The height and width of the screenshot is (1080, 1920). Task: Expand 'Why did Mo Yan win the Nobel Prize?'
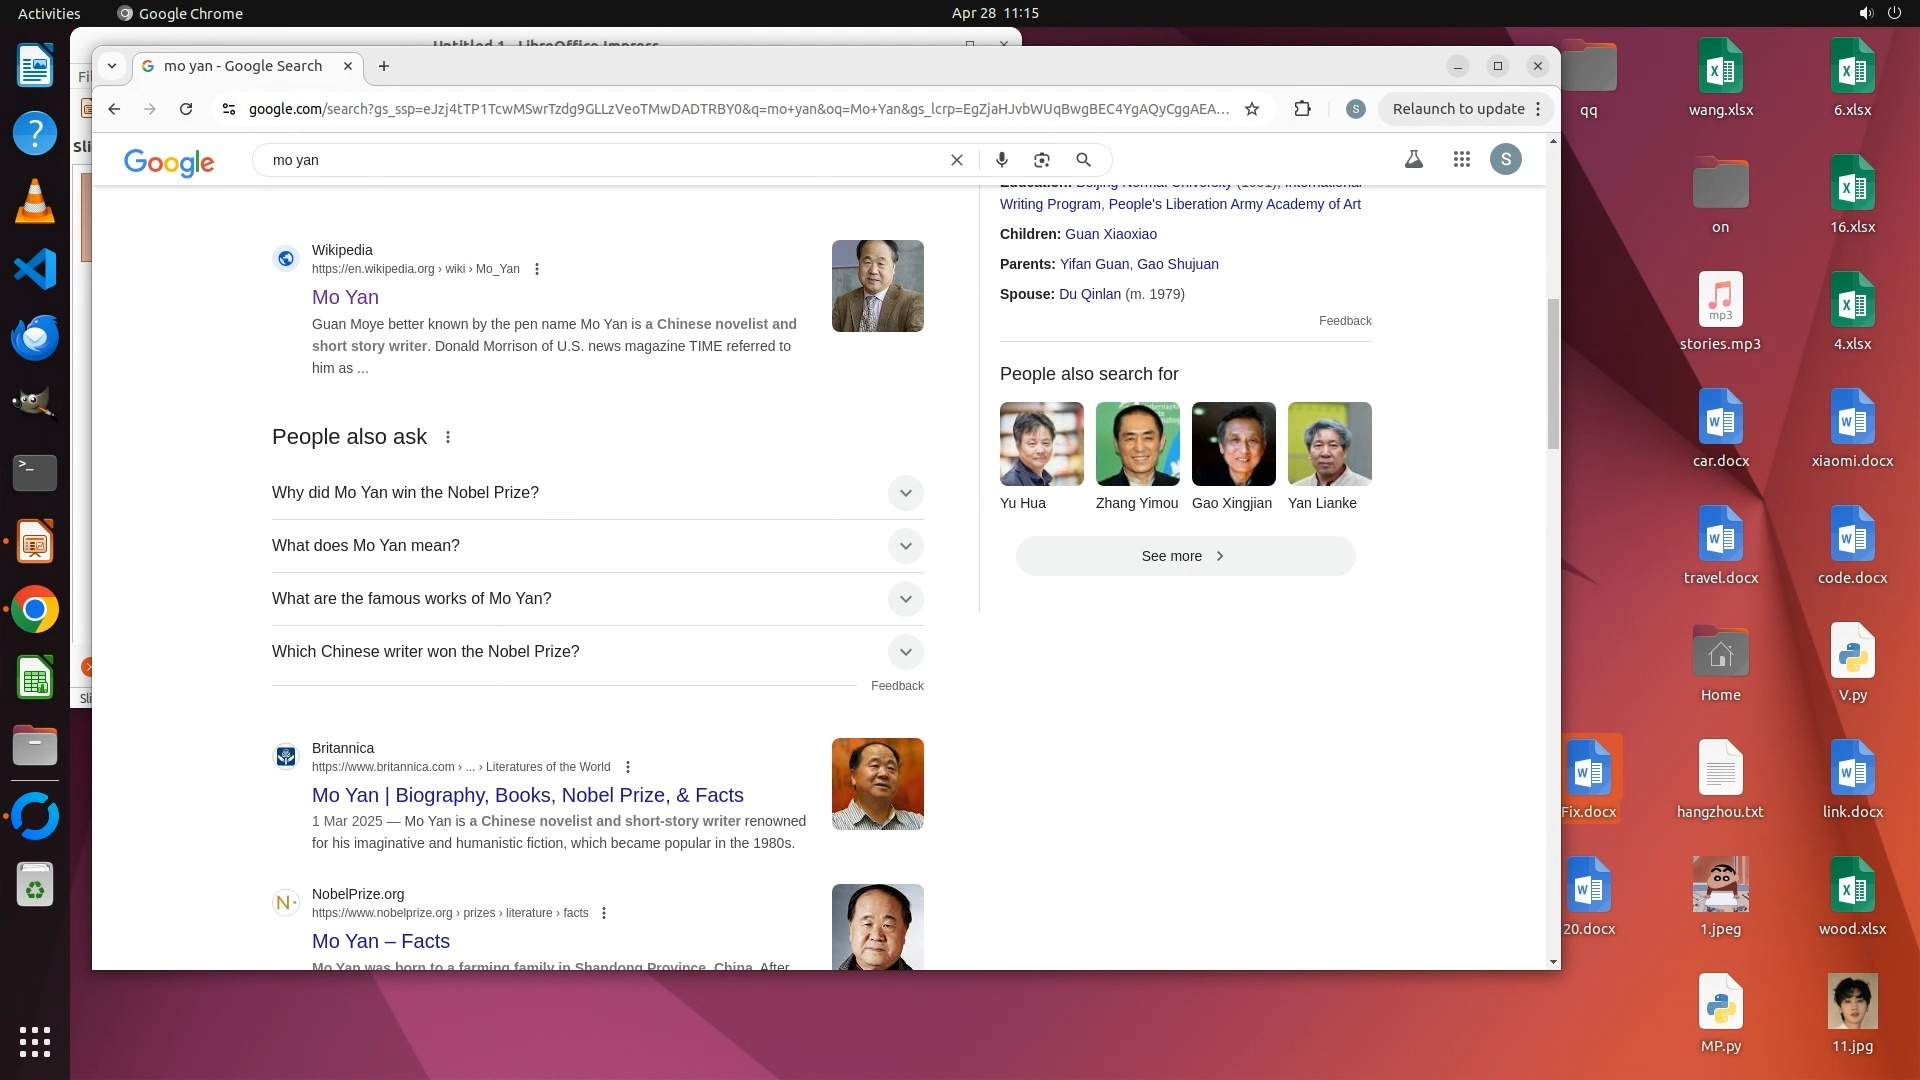[x=905, y=493]
